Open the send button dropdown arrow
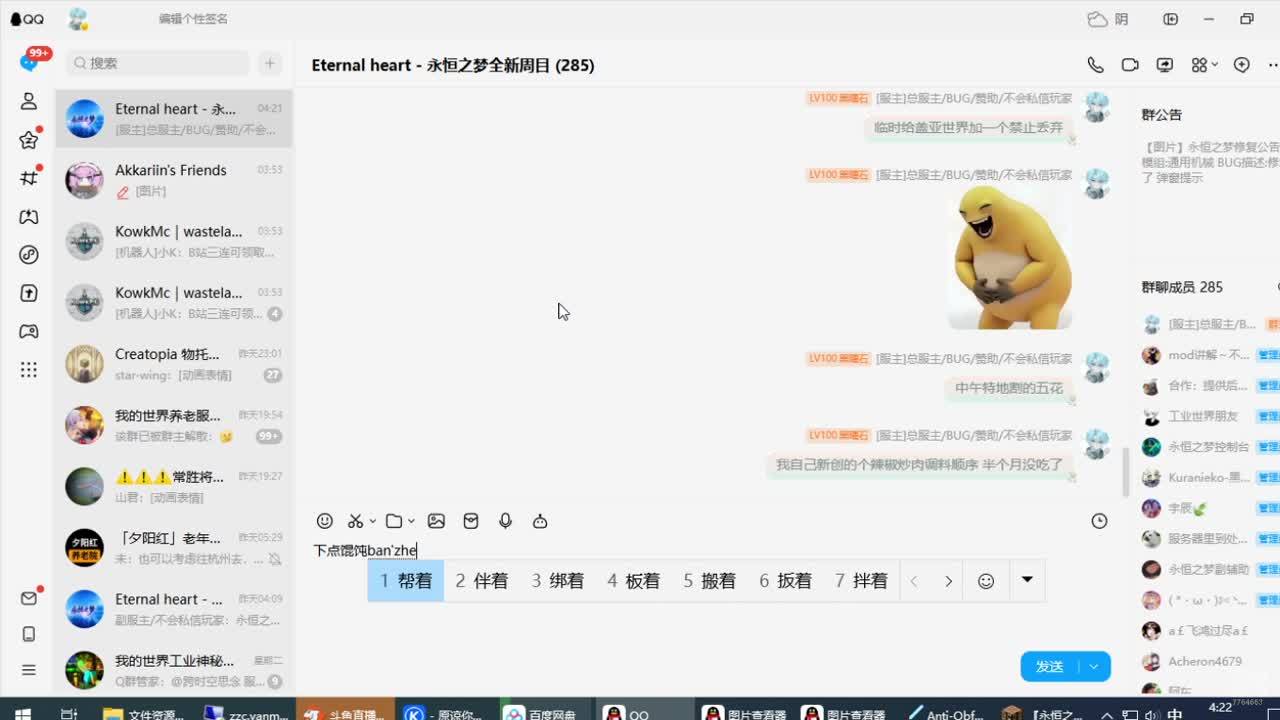The width and height of the screenshot is (1280, 720). point(1094,666)
